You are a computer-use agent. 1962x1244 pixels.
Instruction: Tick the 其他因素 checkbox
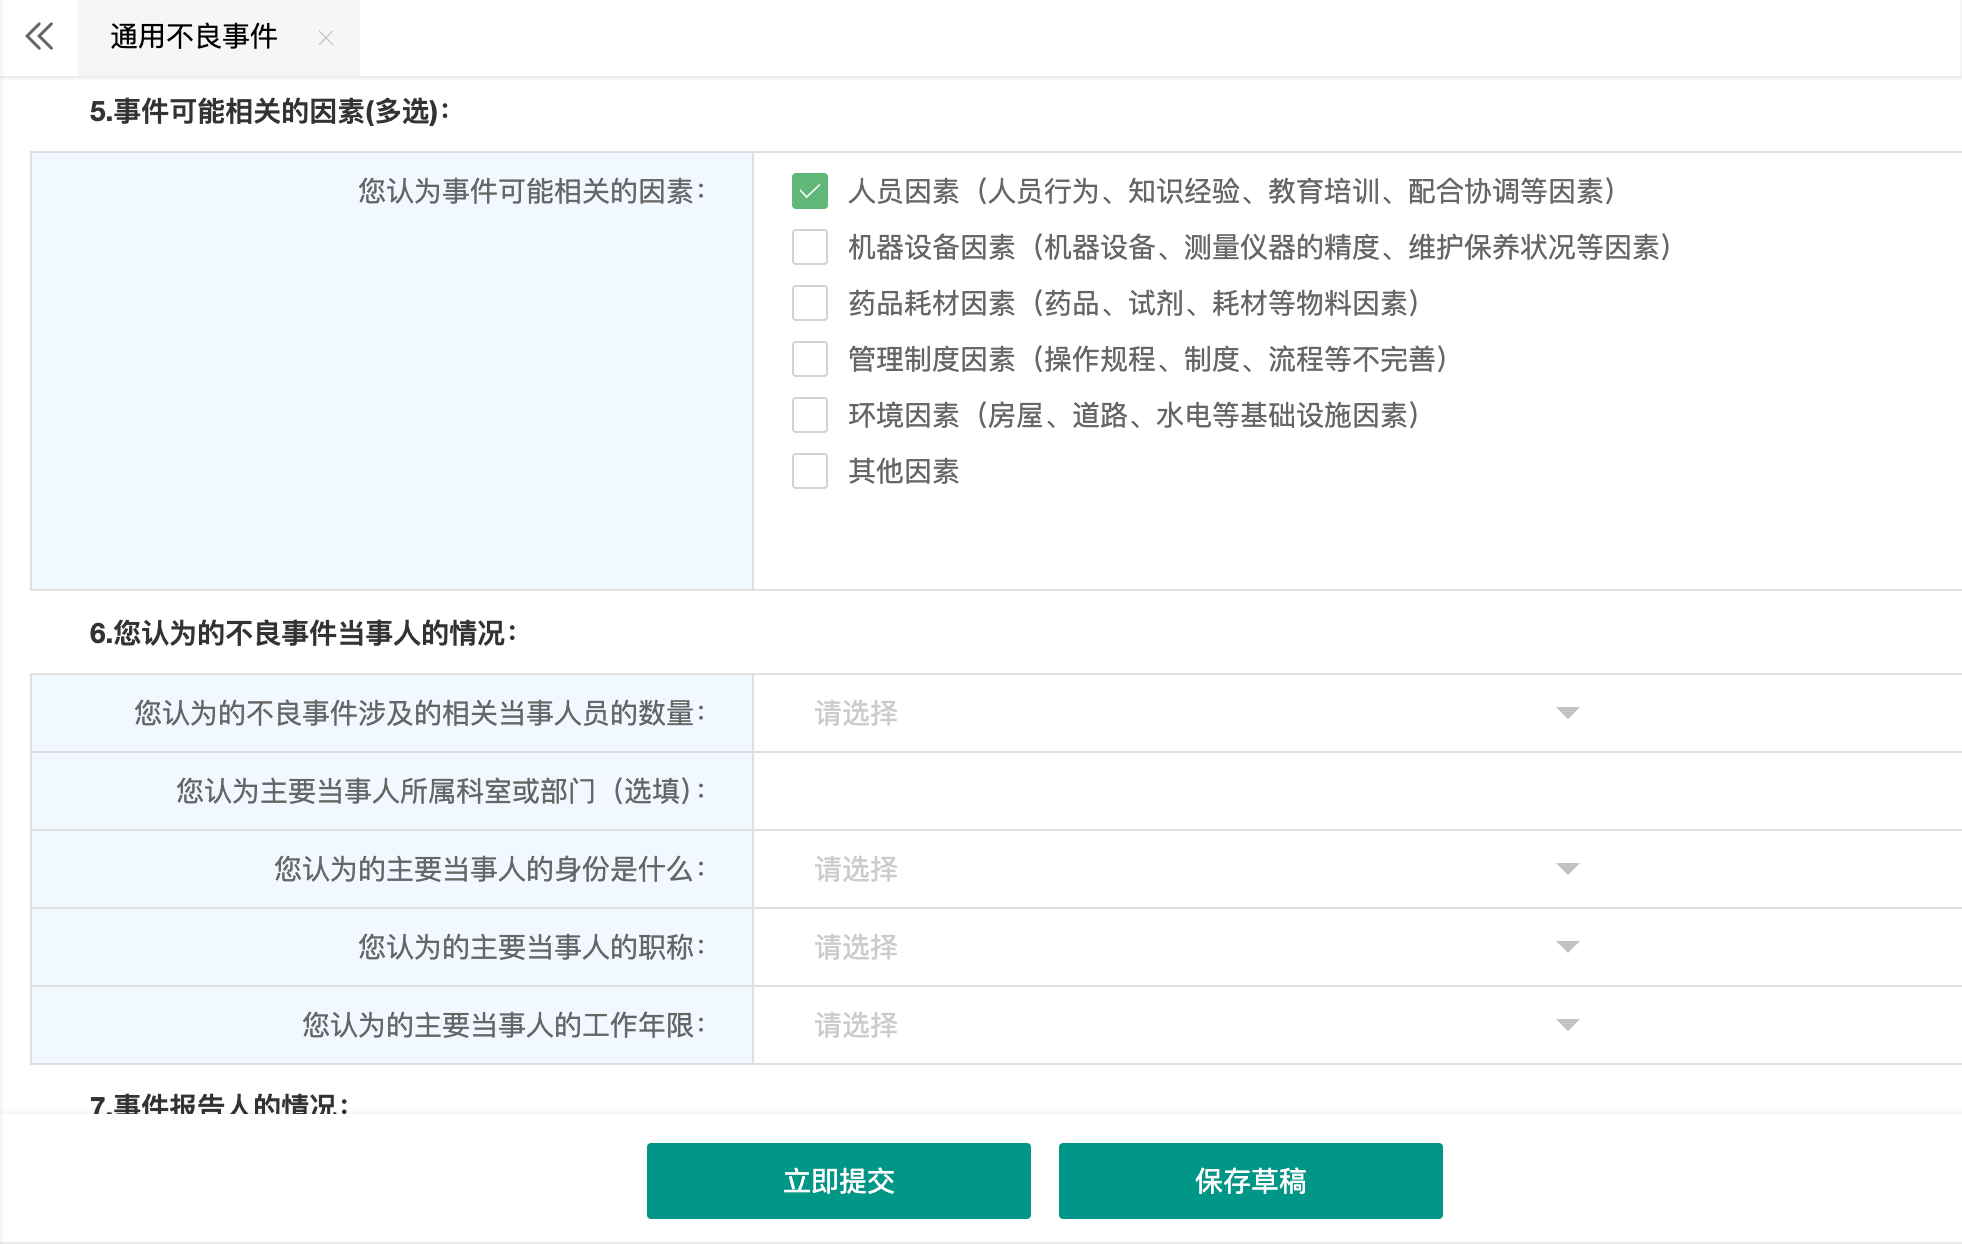810,470
